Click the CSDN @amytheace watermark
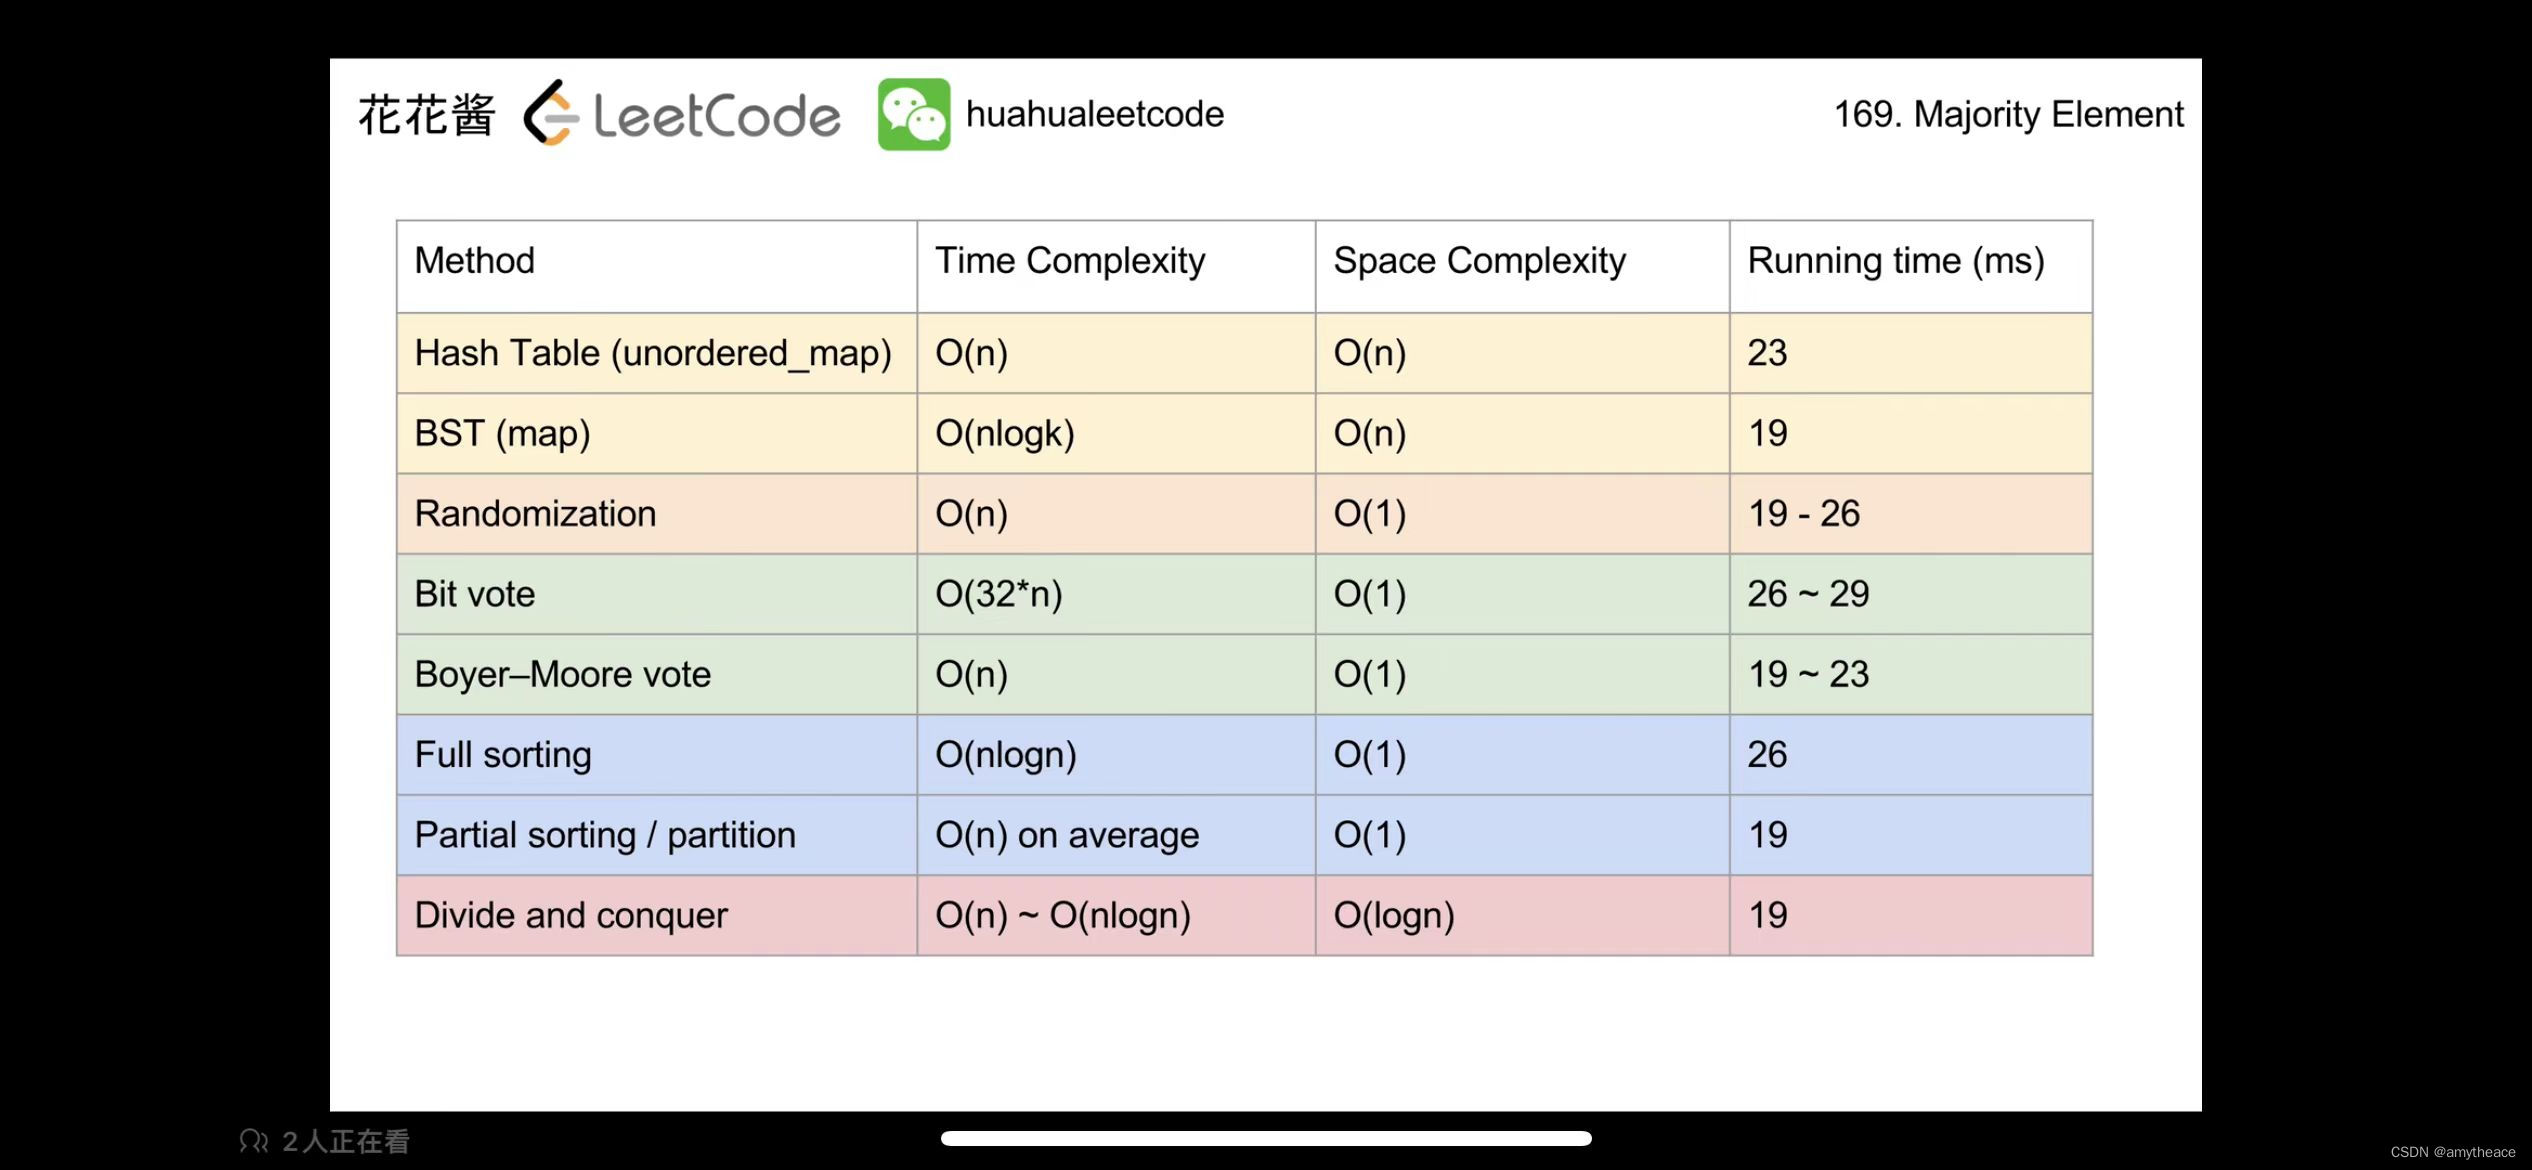The width and height of the screenshot is (2532, 1170). coord(2452,1152)
